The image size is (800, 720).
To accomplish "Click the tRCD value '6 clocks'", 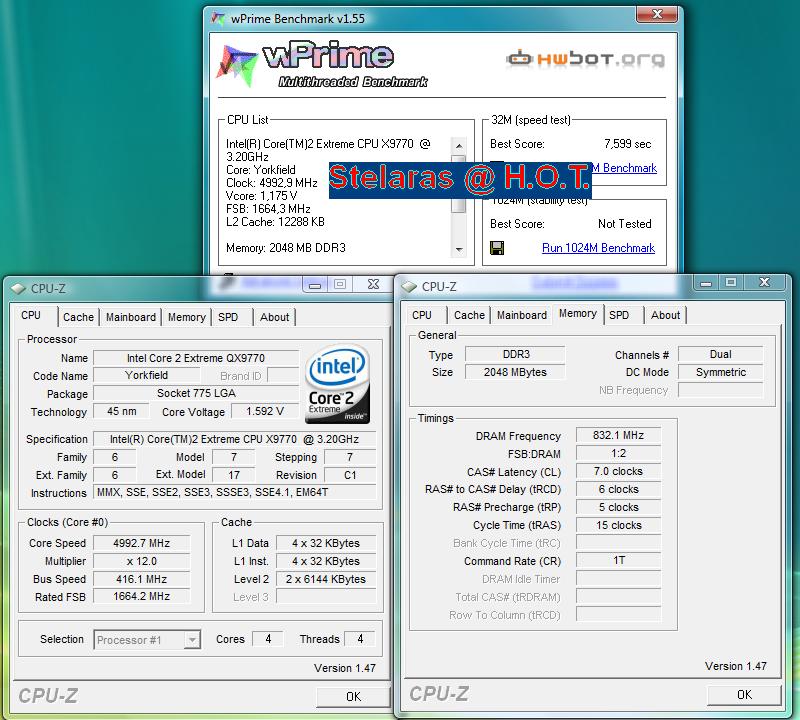I will pyautogui.click(x=618, y=489).
